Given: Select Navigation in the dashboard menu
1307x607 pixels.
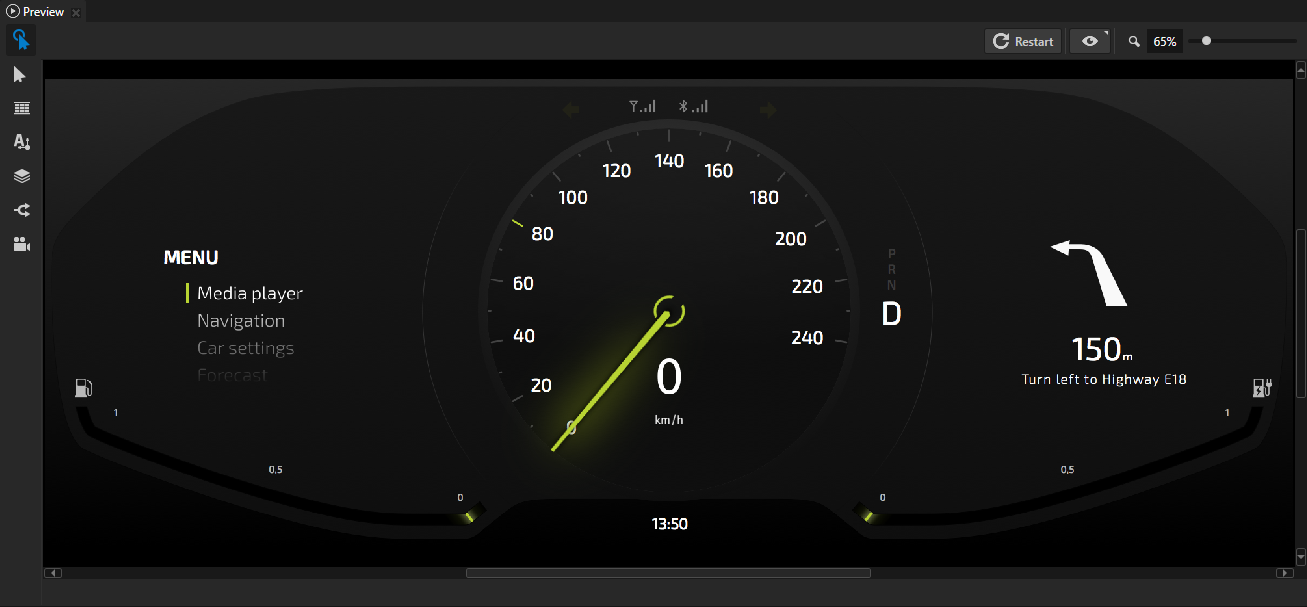Looking at the screenshot, I should coord(240,321).
